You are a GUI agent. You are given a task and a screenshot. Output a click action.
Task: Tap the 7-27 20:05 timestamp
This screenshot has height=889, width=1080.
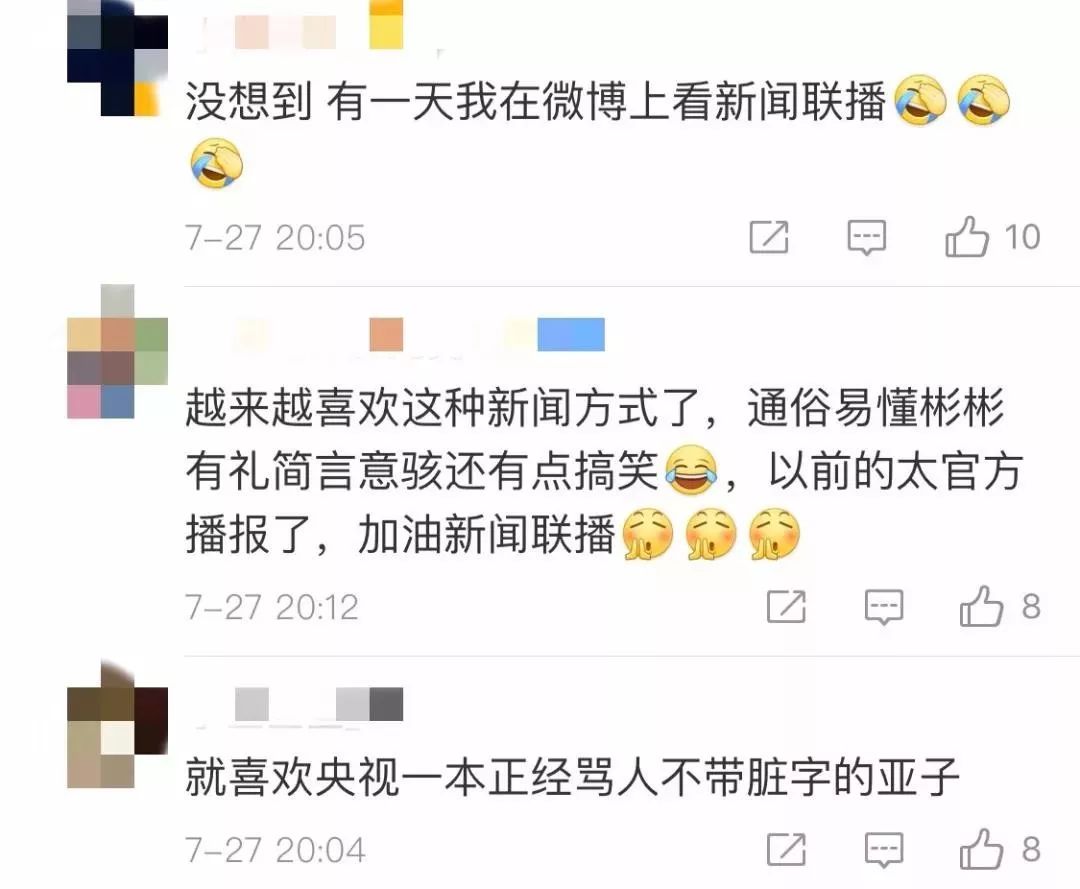click(275, 238)
